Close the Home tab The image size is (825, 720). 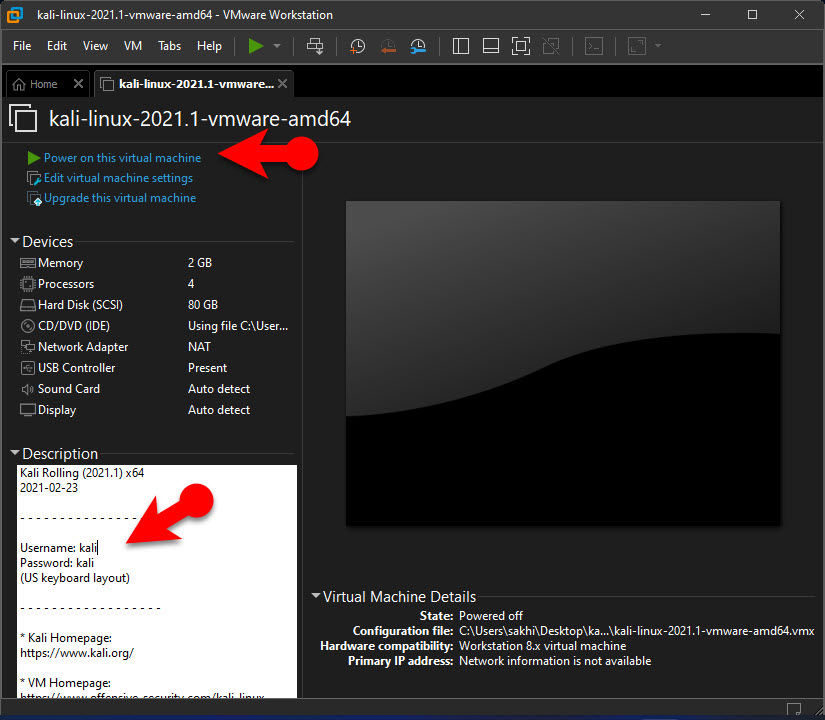click(x=78, y=84)
